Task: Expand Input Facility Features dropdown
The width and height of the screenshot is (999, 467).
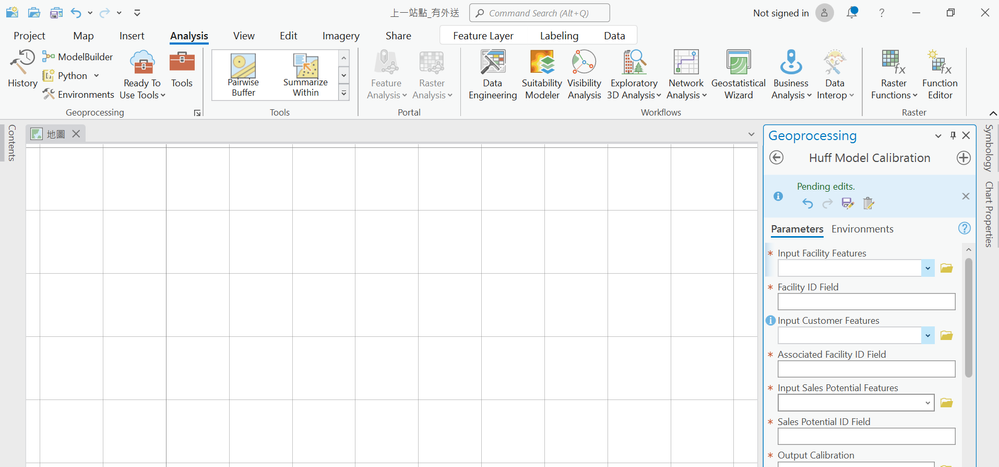Action: (928, 268)
